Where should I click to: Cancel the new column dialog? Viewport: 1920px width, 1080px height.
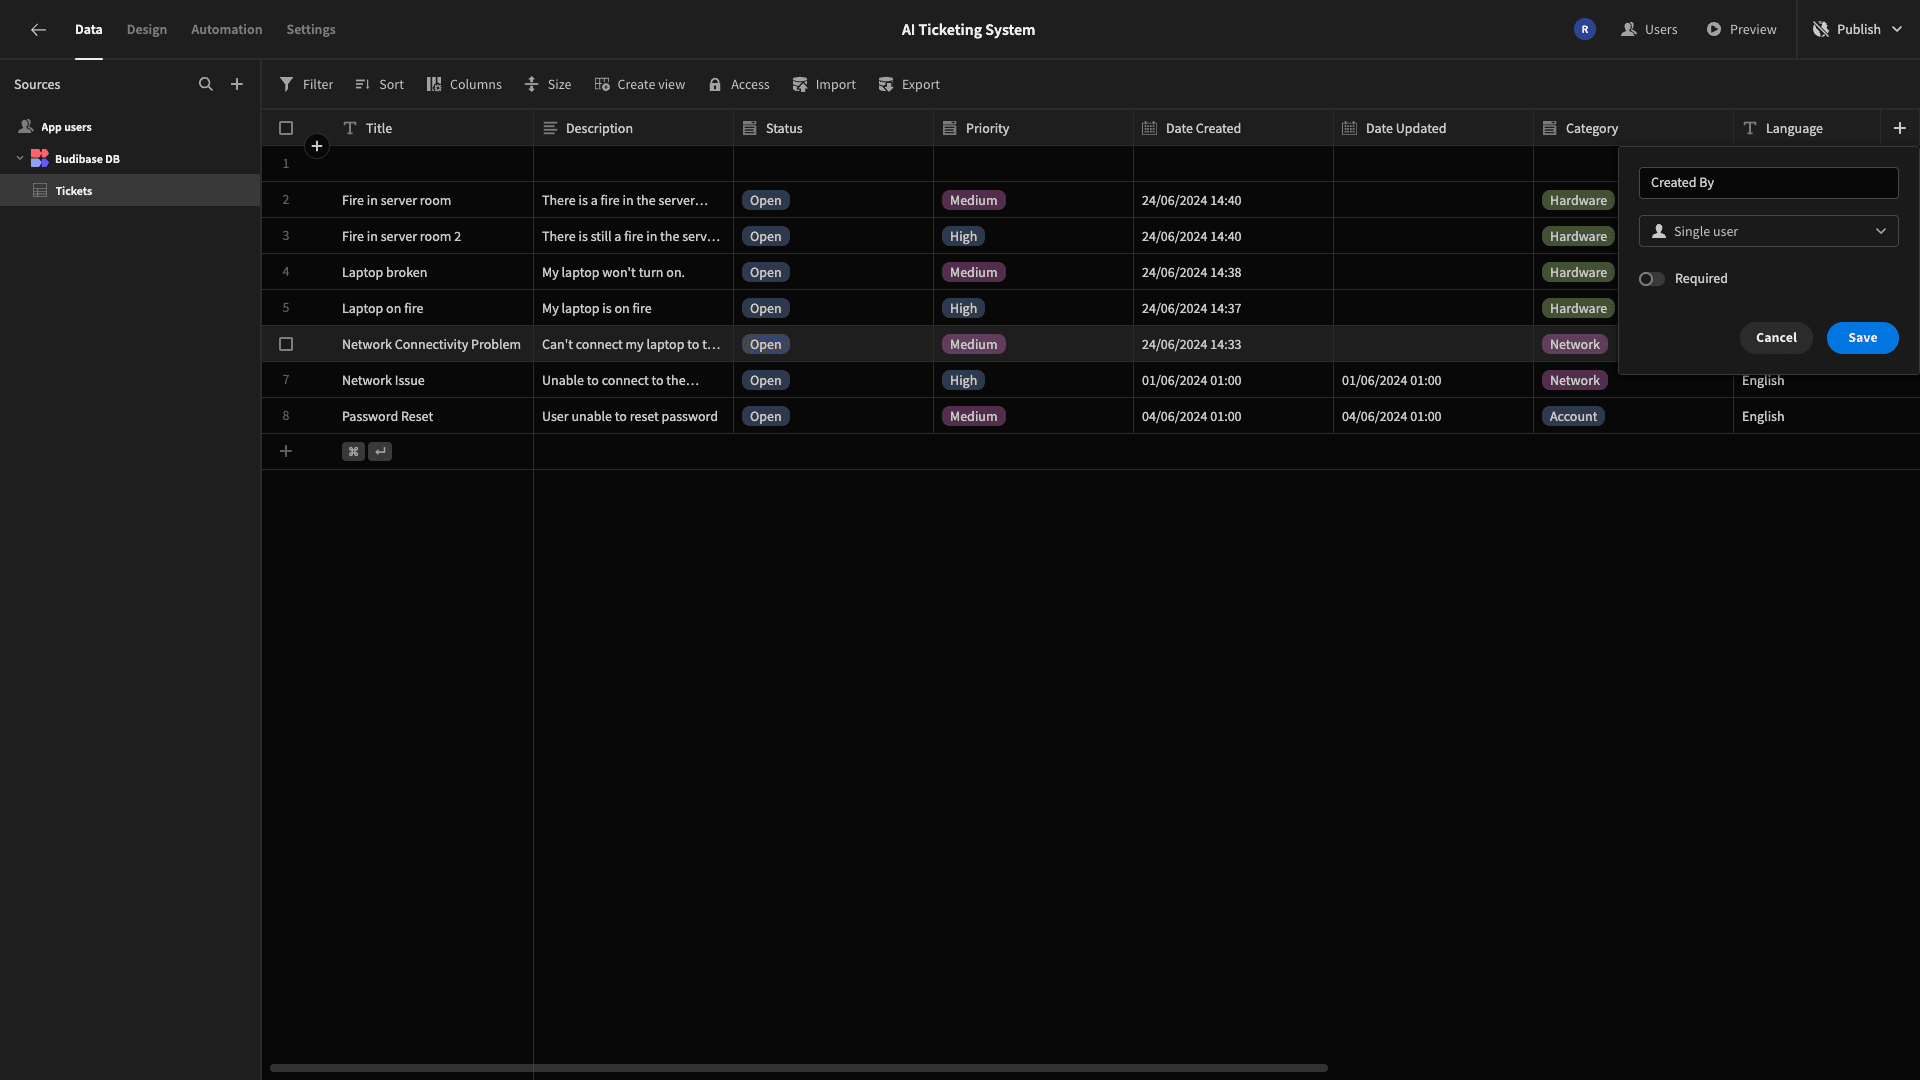[1776, 338]
